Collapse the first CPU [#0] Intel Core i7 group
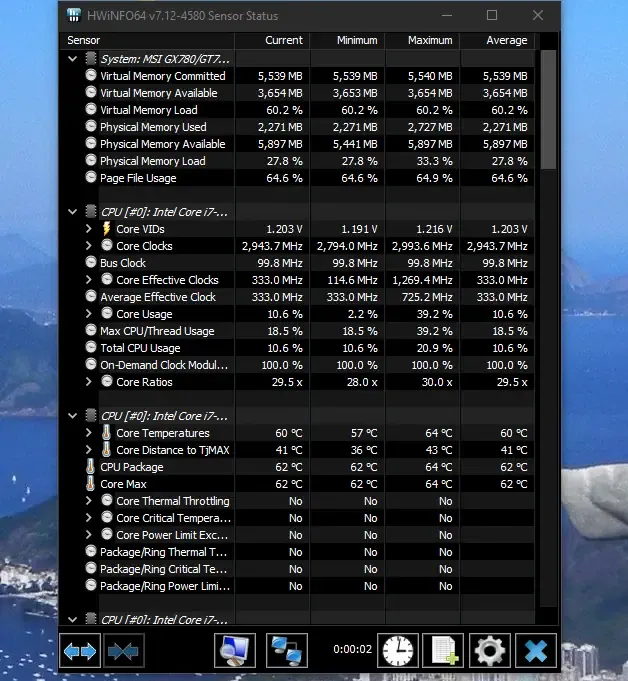Image resolution: width=628 pixels, height=681 pixels. [73, 212]
